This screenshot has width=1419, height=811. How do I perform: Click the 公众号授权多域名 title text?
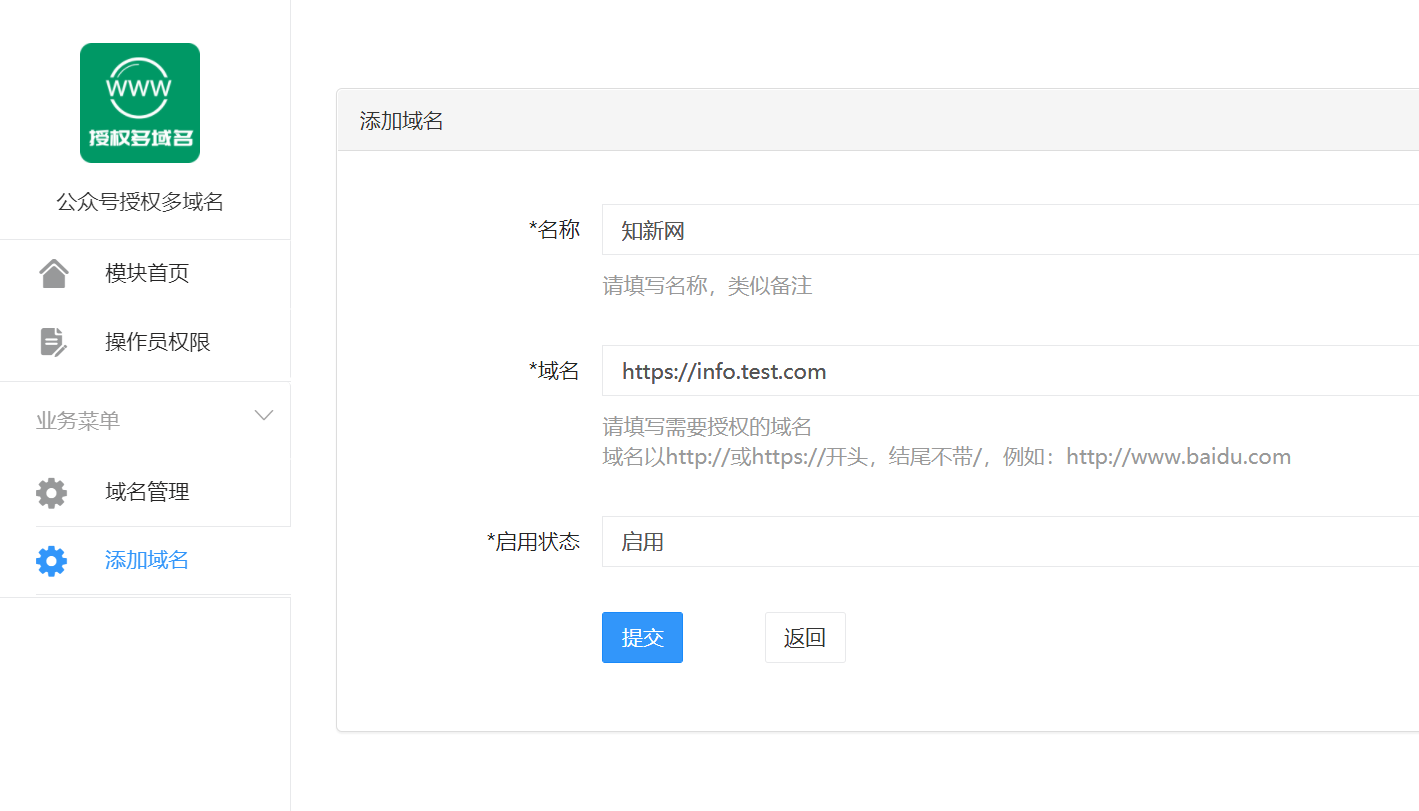(140, 202)
